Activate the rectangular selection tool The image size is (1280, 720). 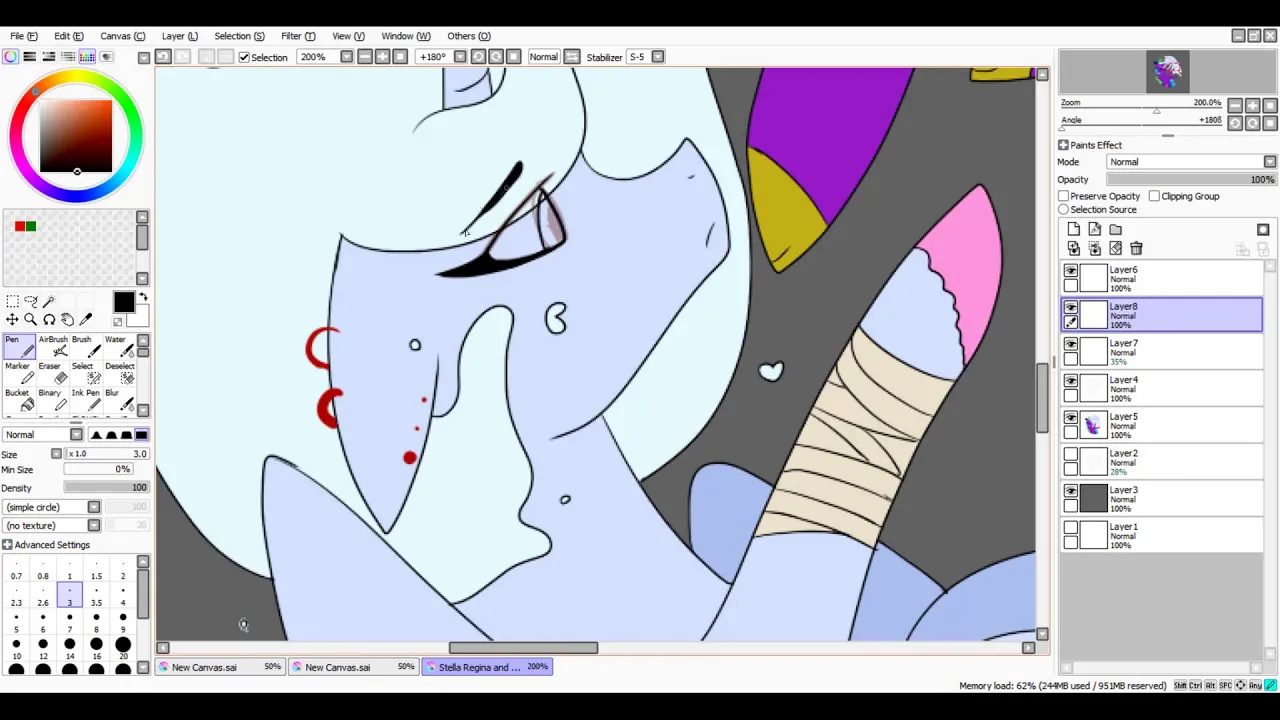12,301
